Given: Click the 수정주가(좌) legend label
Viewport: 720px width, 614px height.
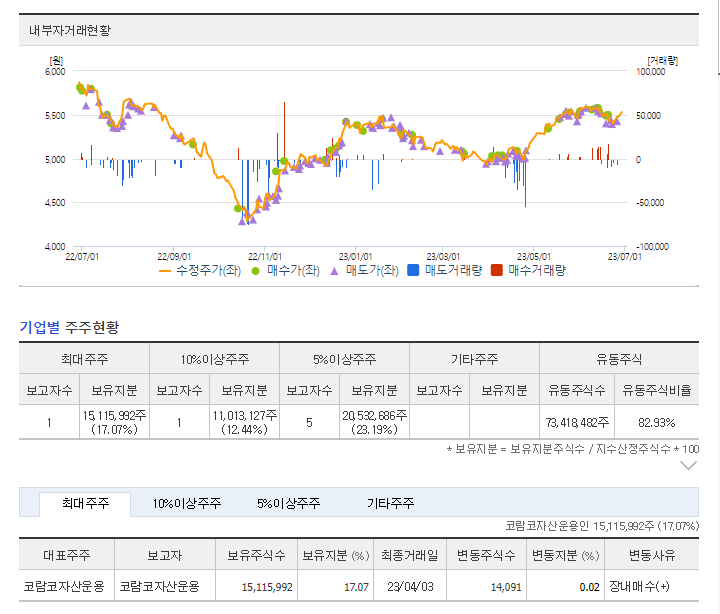Looking at the screenshot, I should [x=209, y=270].
